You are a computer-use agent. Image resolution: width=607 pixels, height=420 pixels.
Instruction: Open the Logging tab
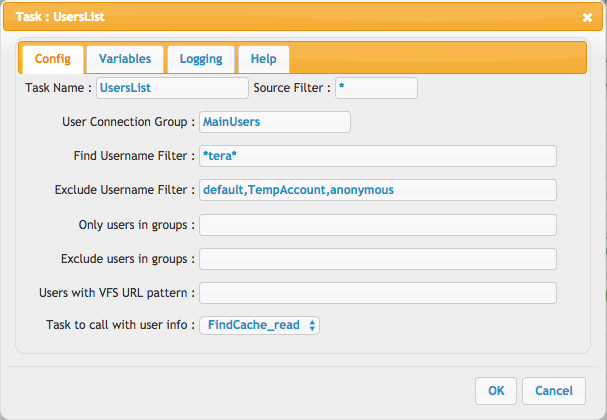click(x=201, y=59)
